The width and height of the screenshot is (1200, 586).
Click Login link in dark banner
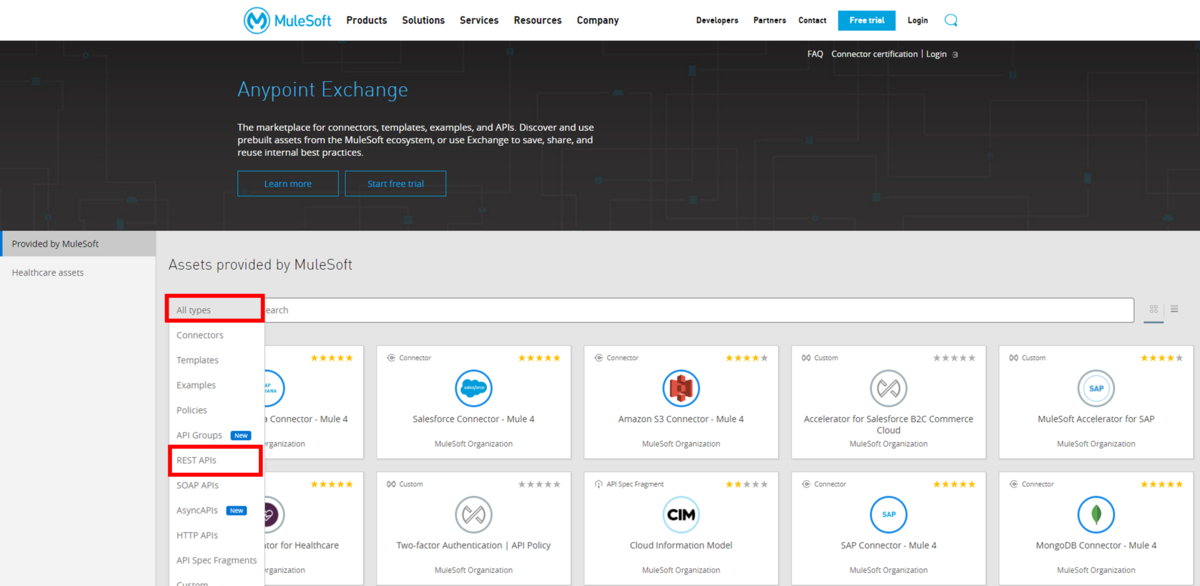coord(936,54)
